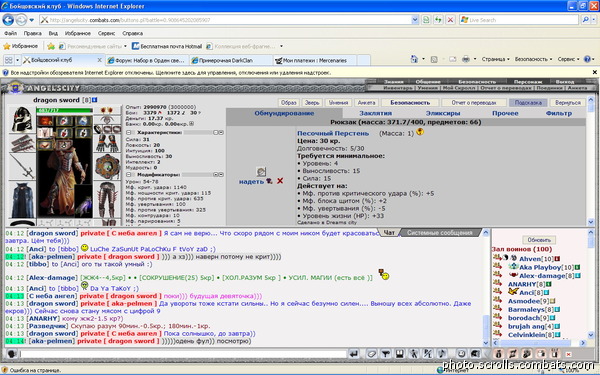The height and width of the screenshot is (375, 600).
Task: Click the send message arrow icon
Action: [x=354, y=354]
